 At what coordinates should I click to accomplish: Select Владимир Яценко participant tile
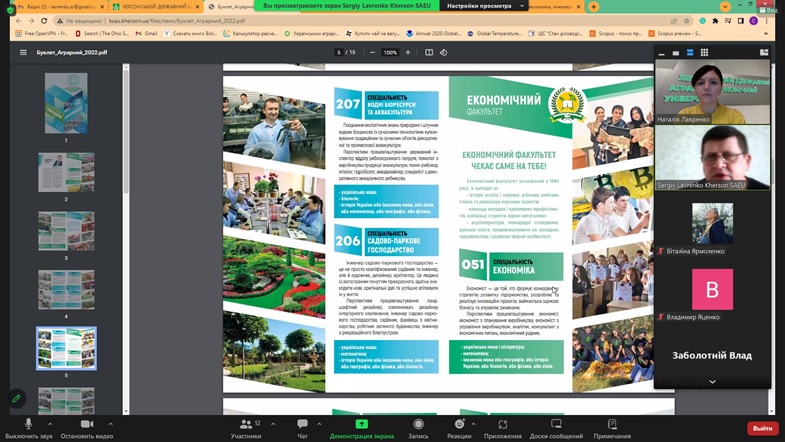pyautogui.click(x=712, y=289)
